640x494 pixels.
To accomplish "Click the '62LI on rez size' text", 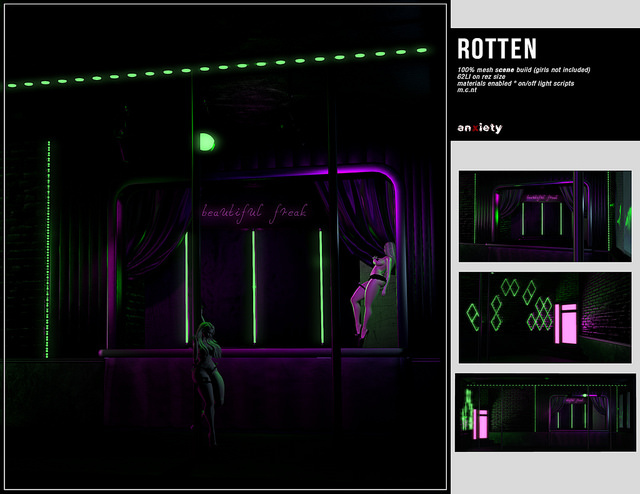I will pyautogui.click(x=481, y=77).
